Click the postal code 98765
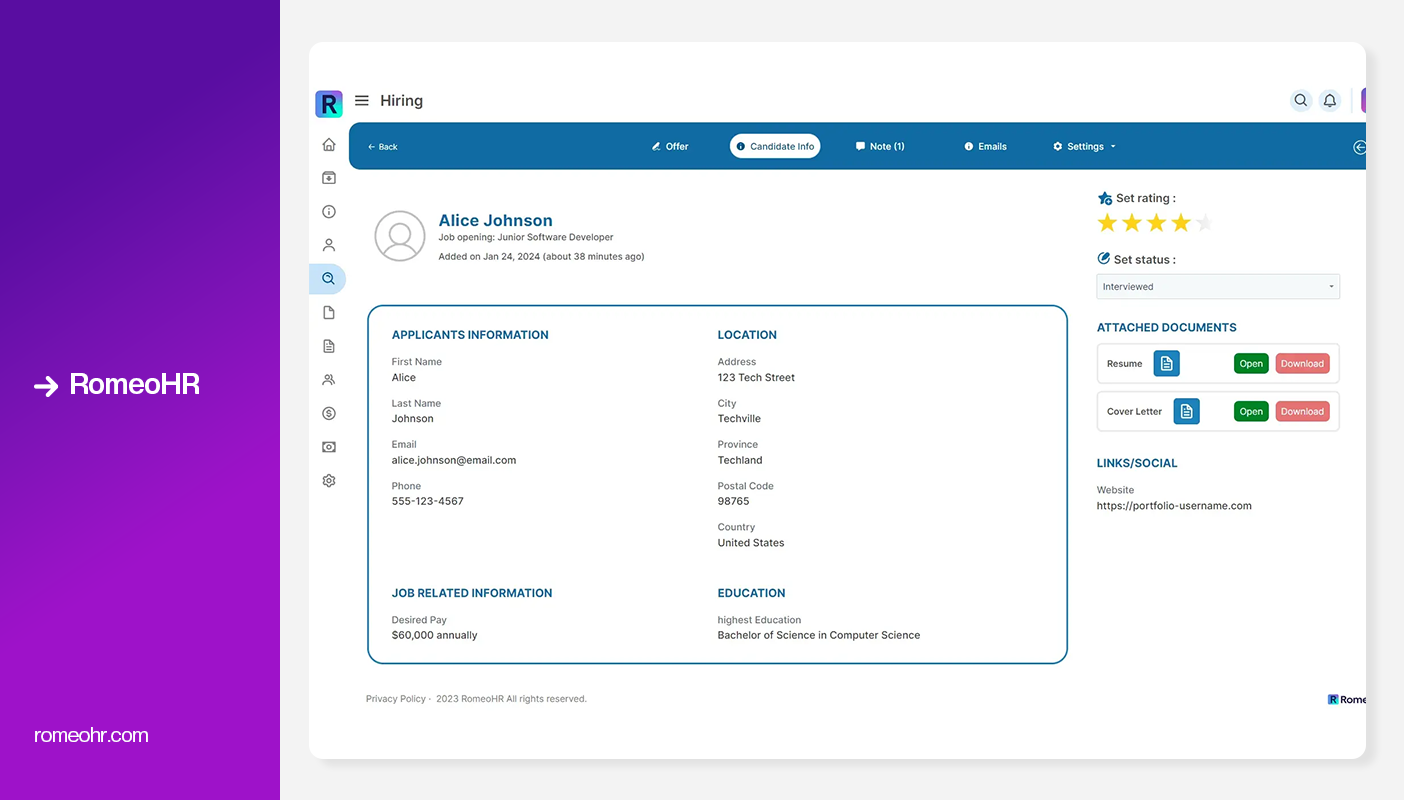The height and width of the screenshot is (800, 1404). click(733, 502)
